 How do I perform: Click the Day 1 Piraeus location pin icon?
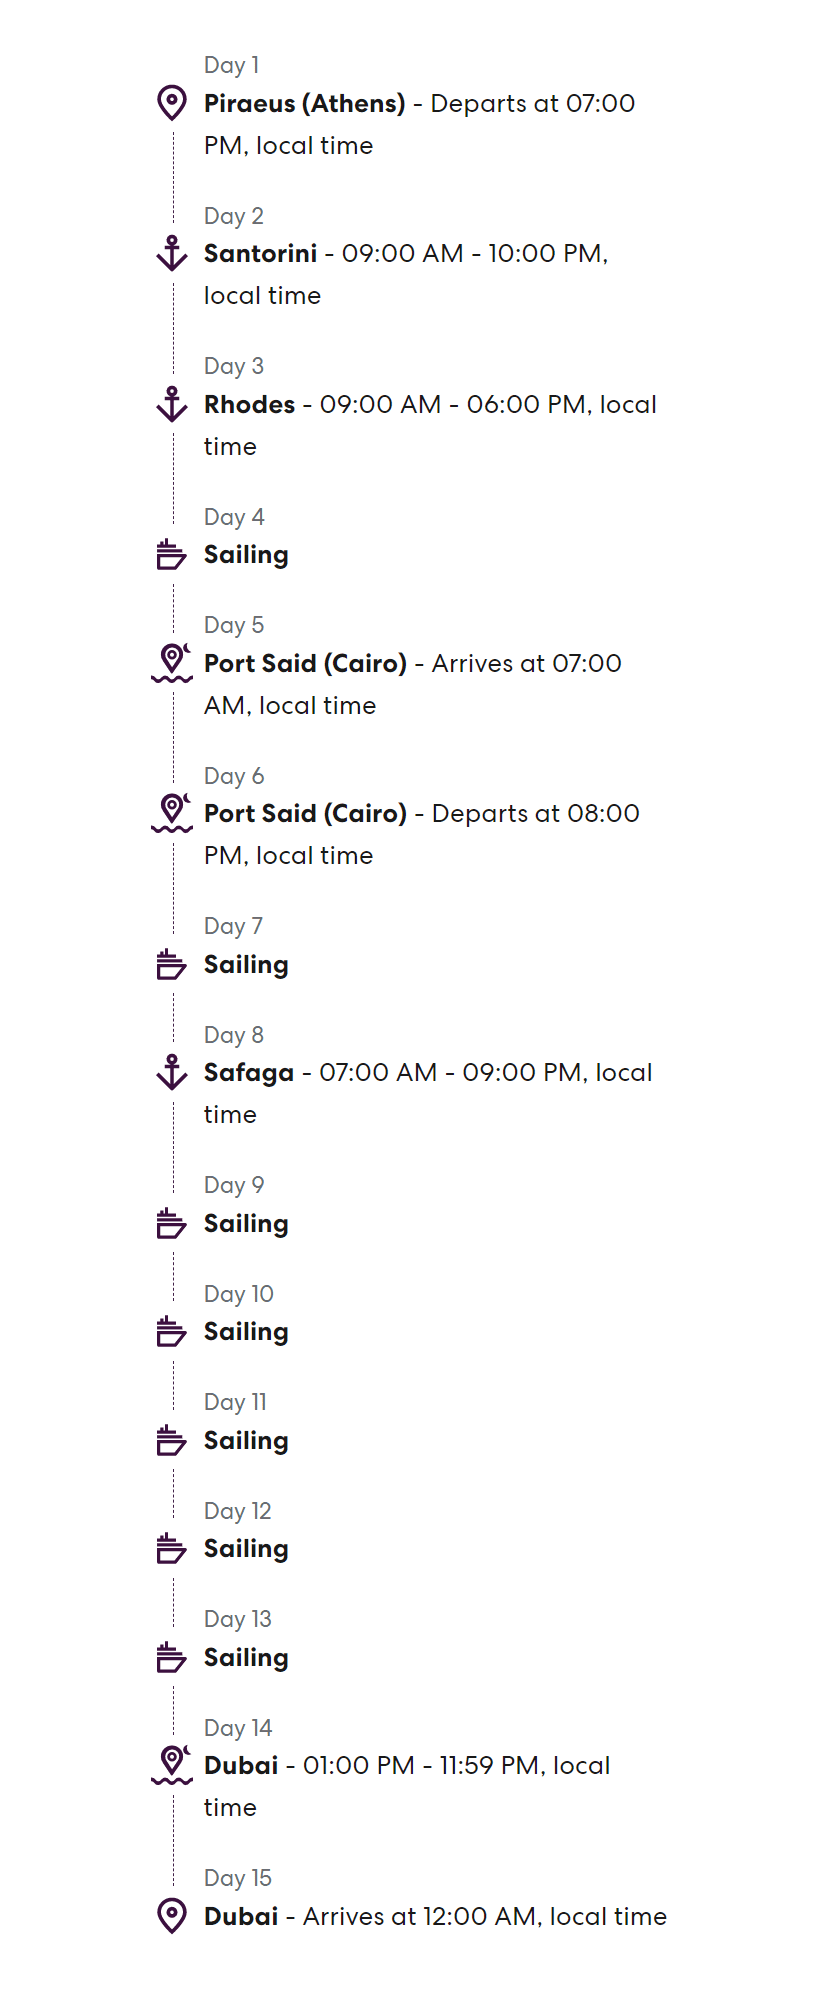pos(172,103)
